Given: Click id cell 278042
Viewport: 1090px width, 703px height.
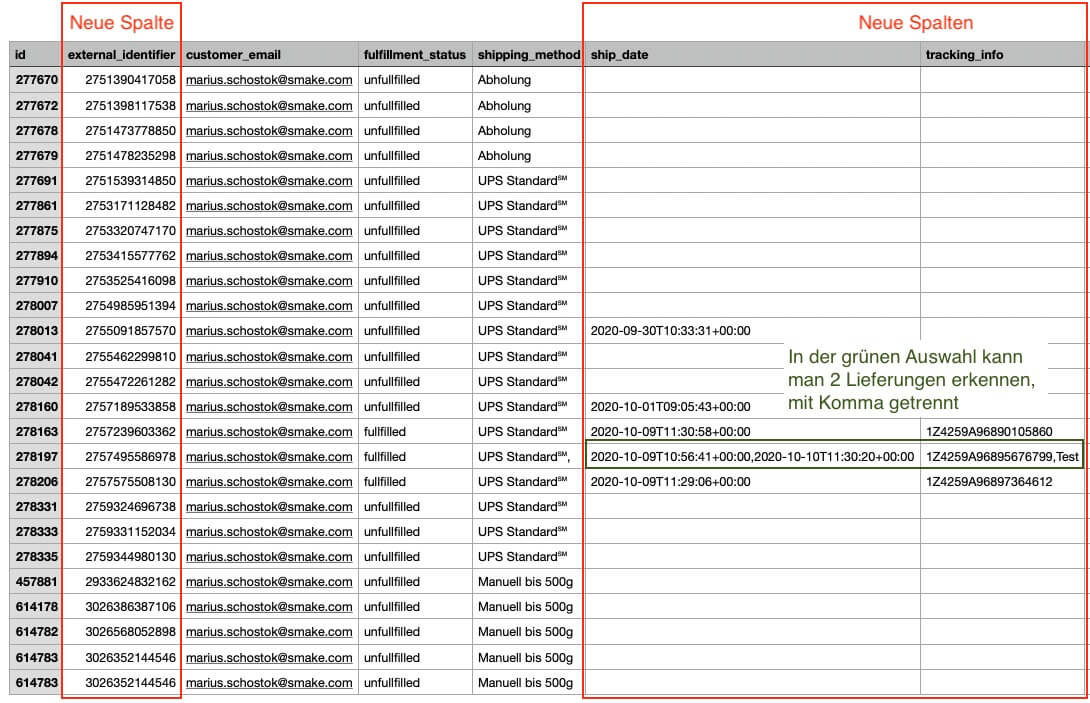Looking at the screenshot, I should point(35,382).
